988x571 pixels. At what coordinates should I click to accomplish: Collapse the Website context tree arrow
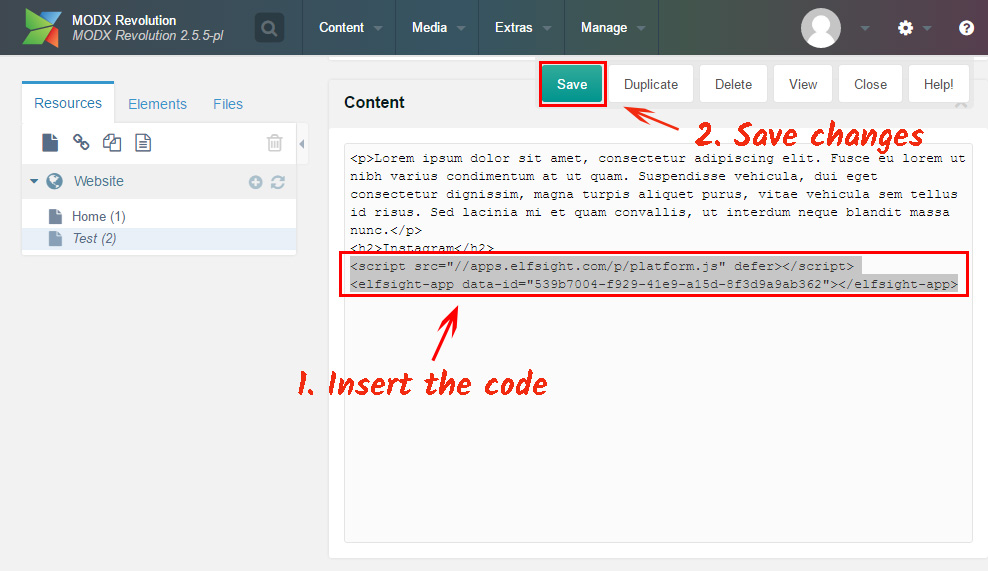[x=34, y=181]
